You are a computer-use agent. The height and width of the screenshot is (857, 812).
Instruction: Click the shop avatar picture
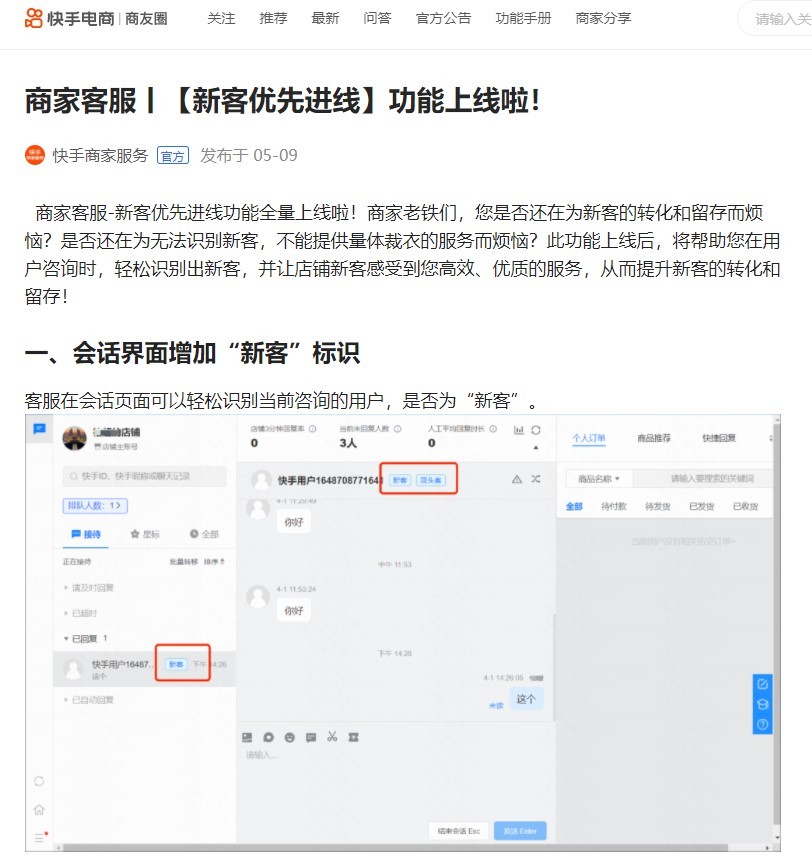point(75,438)
